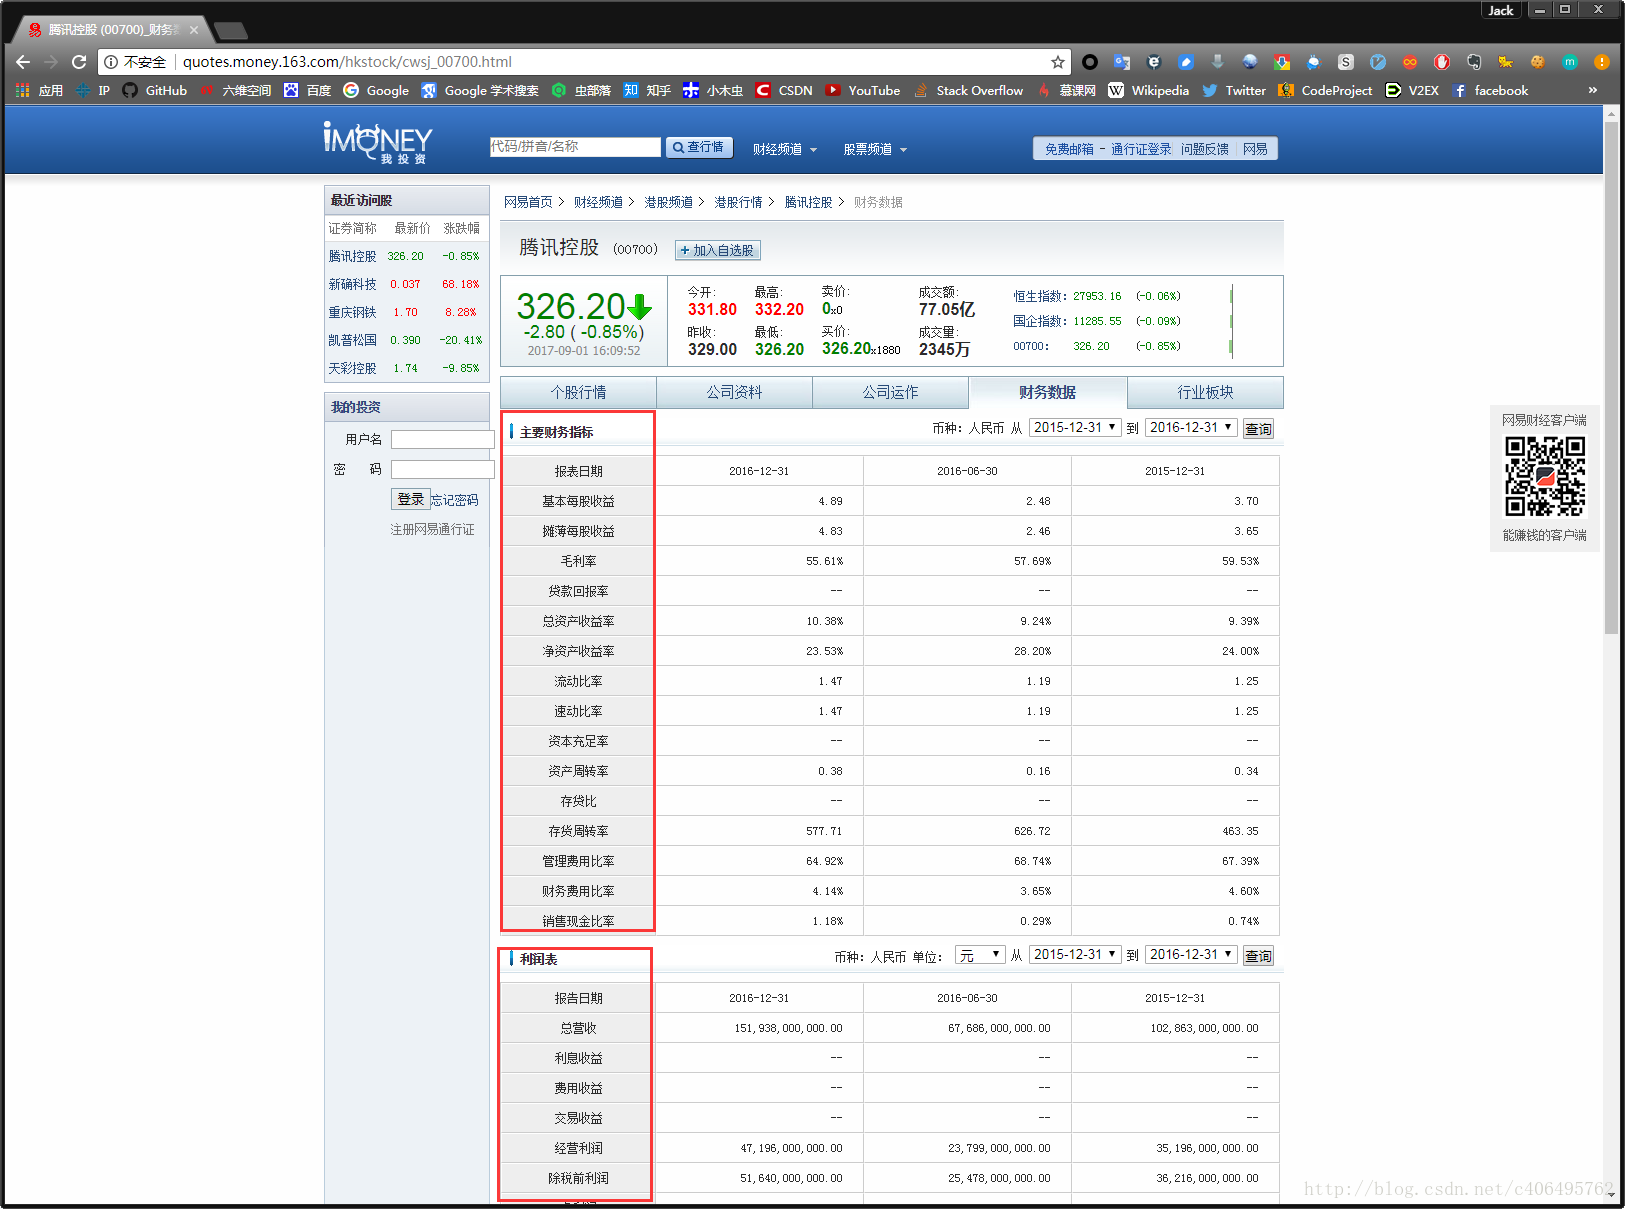
Task: Click the 密码 input field
Action: pyautogui.click(x=442, y=469)
